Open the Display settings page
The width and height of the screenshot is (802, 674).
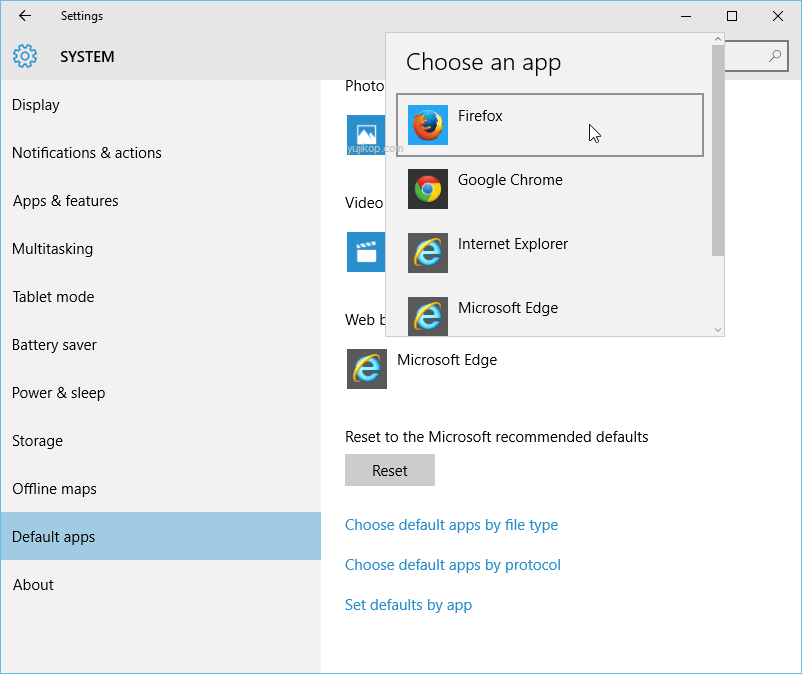(161, 105)
